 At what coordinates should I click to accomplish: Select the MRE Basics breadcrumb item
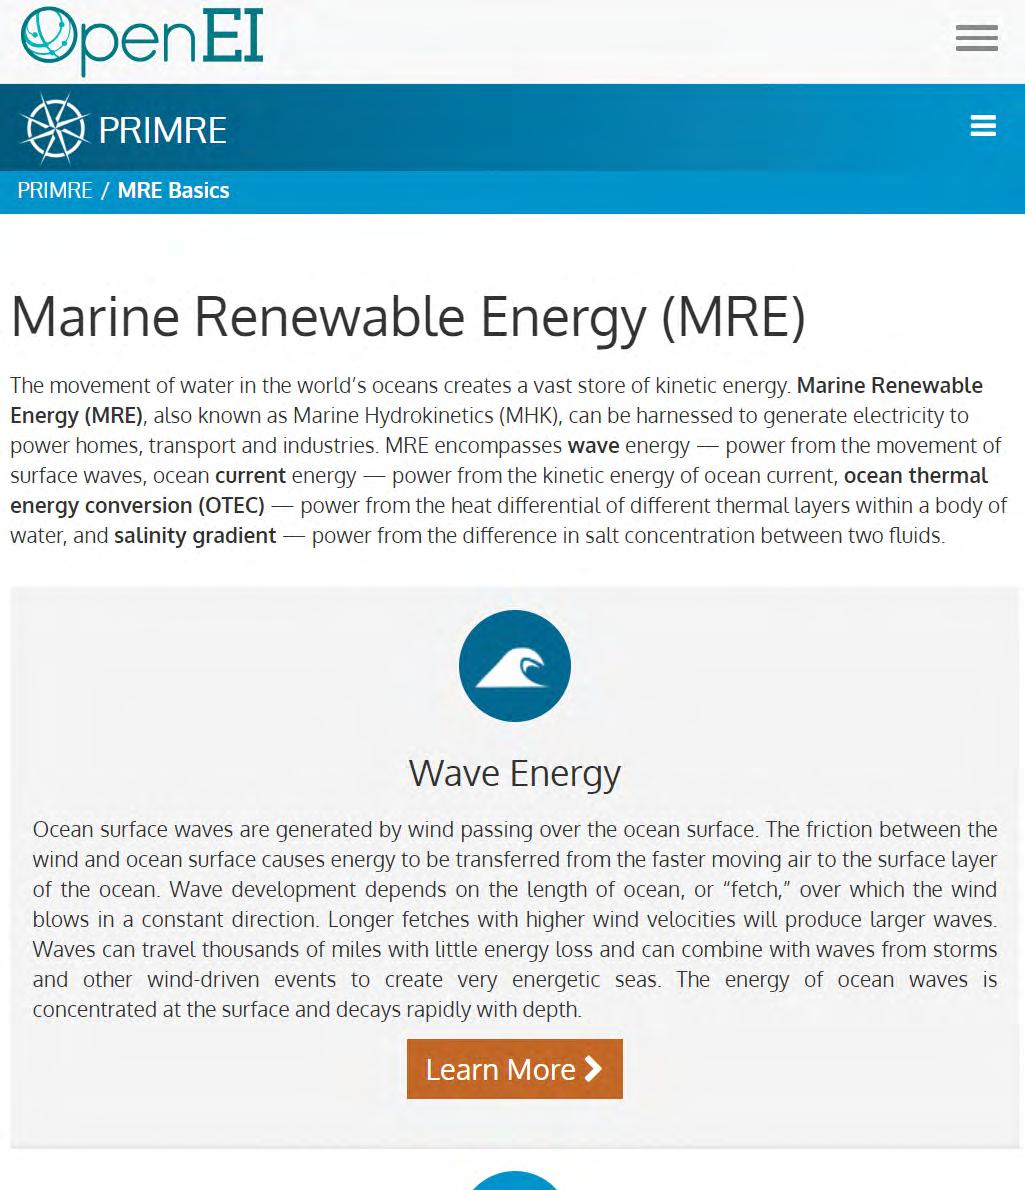click(174, 190)
